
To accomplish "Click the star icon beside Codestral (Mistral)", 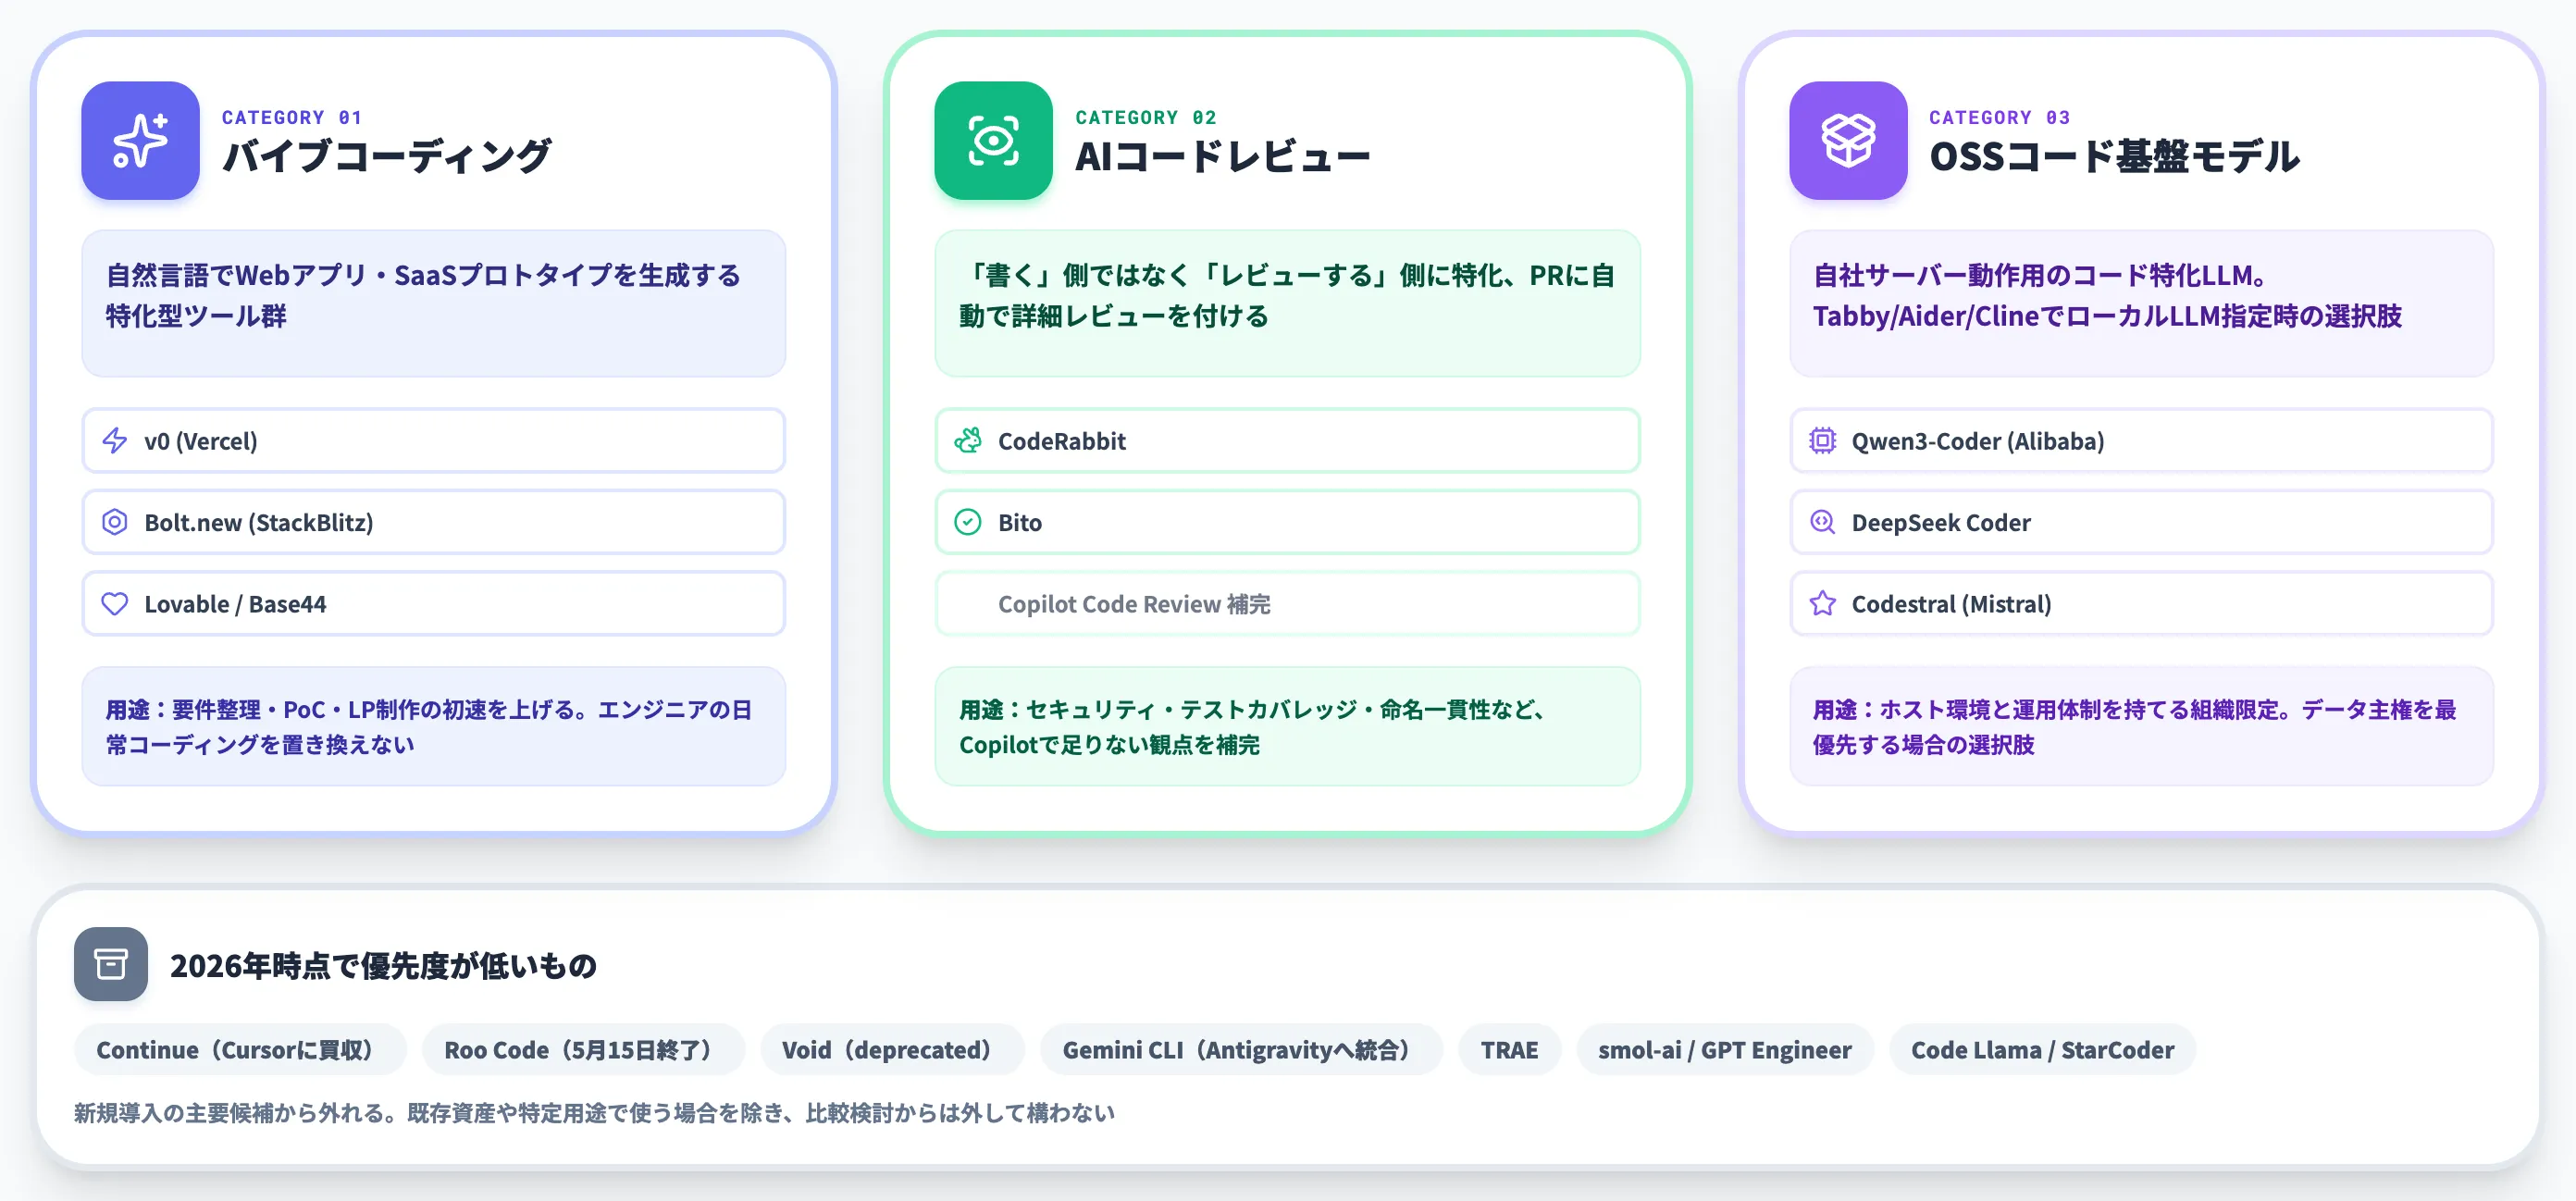I will point(1822,604).
